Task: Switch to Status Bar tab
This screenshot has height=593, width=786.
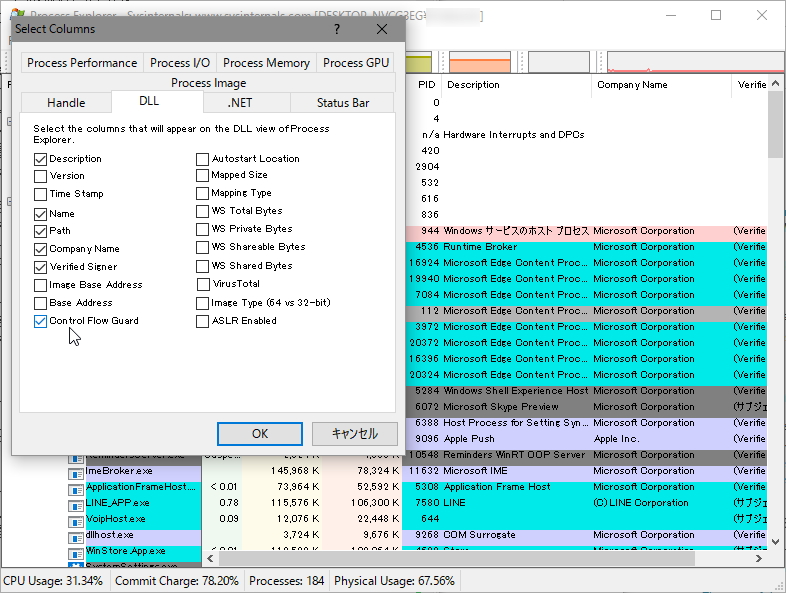Action: click(x=343, y=103)
